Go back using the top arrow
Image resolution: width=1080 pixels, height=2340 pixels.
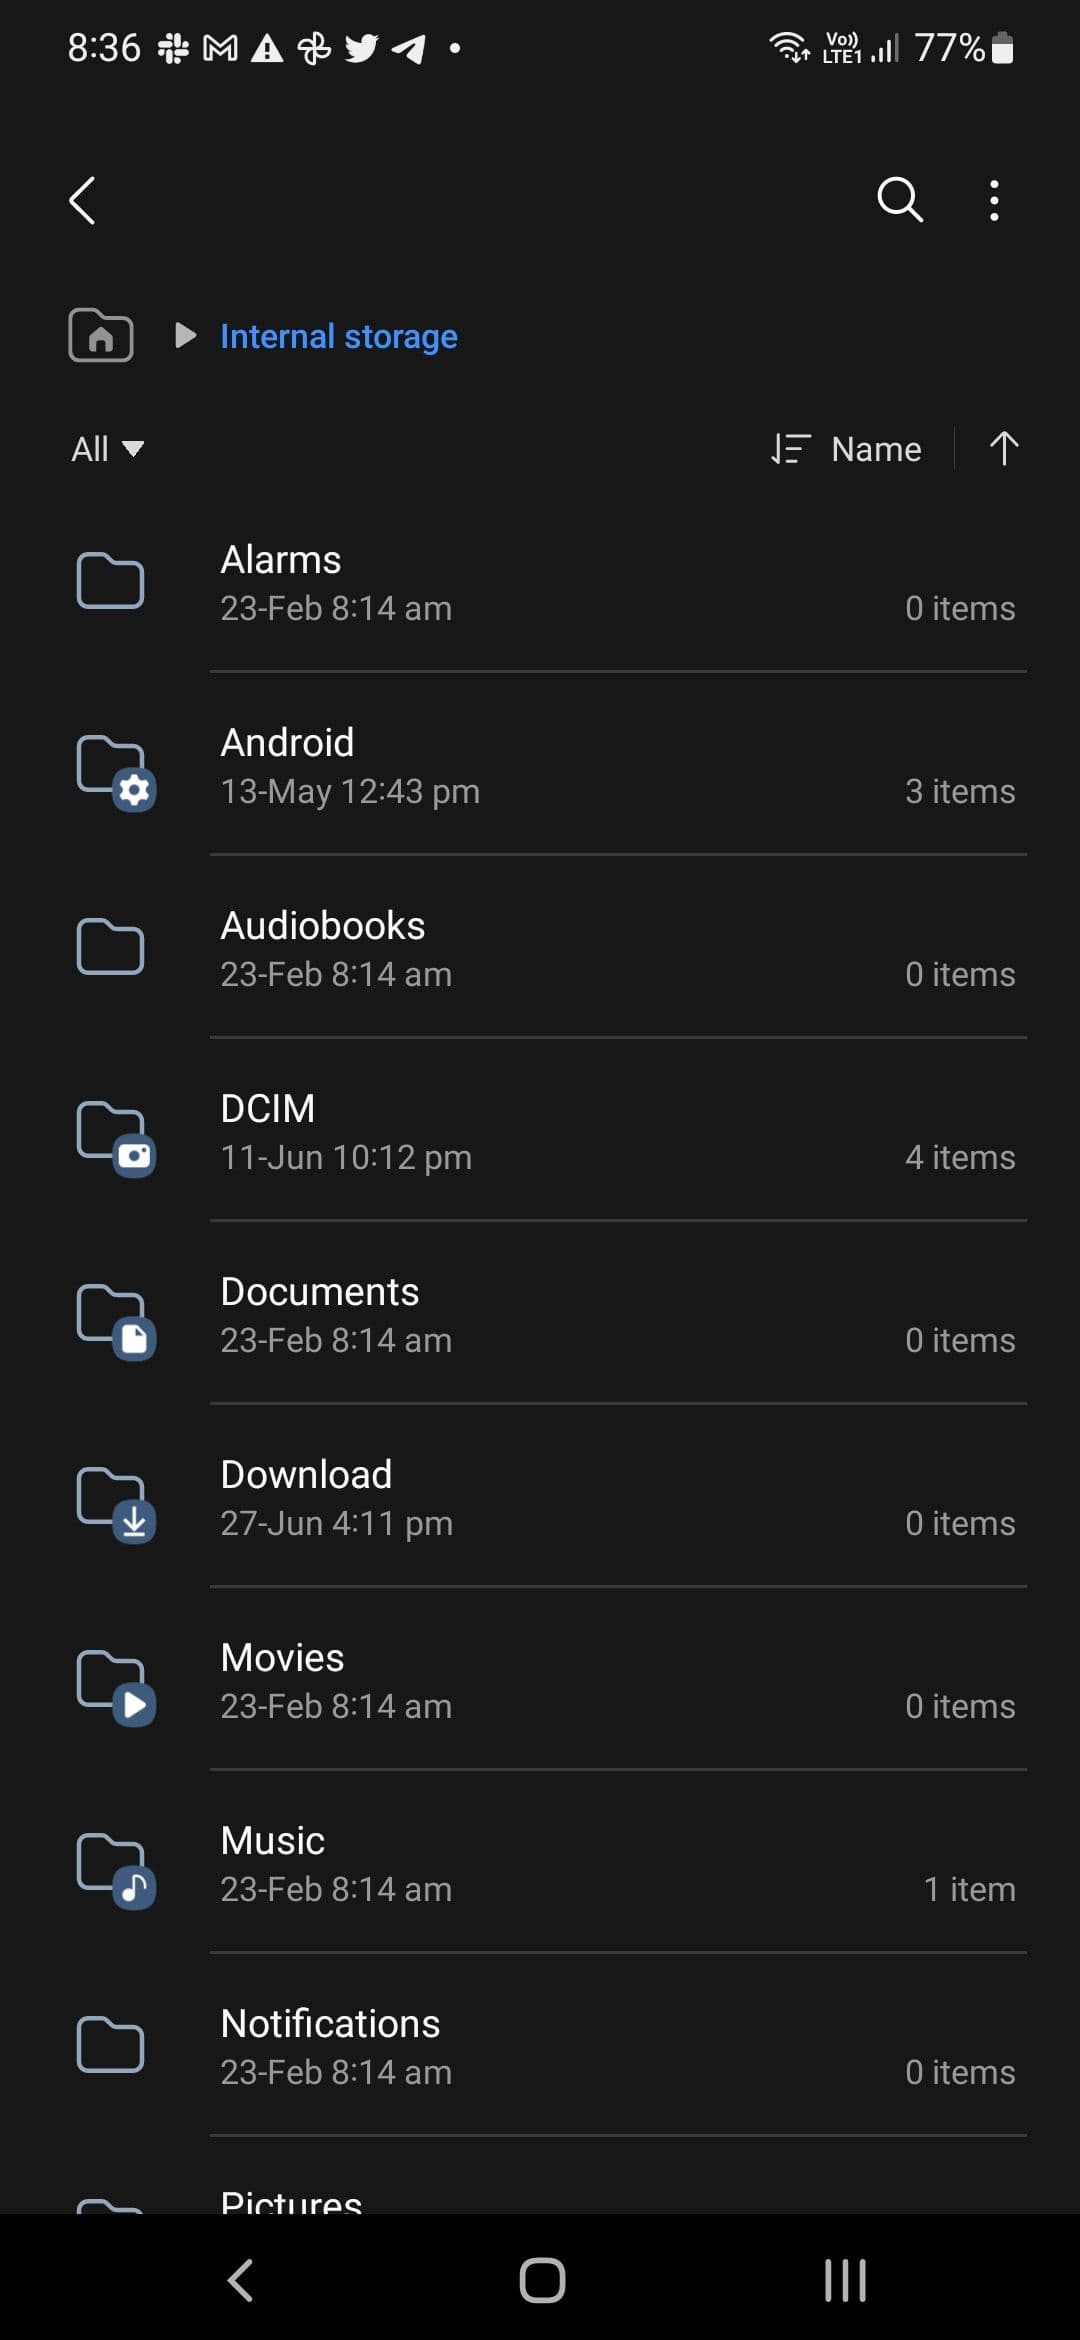click(83, 200)
